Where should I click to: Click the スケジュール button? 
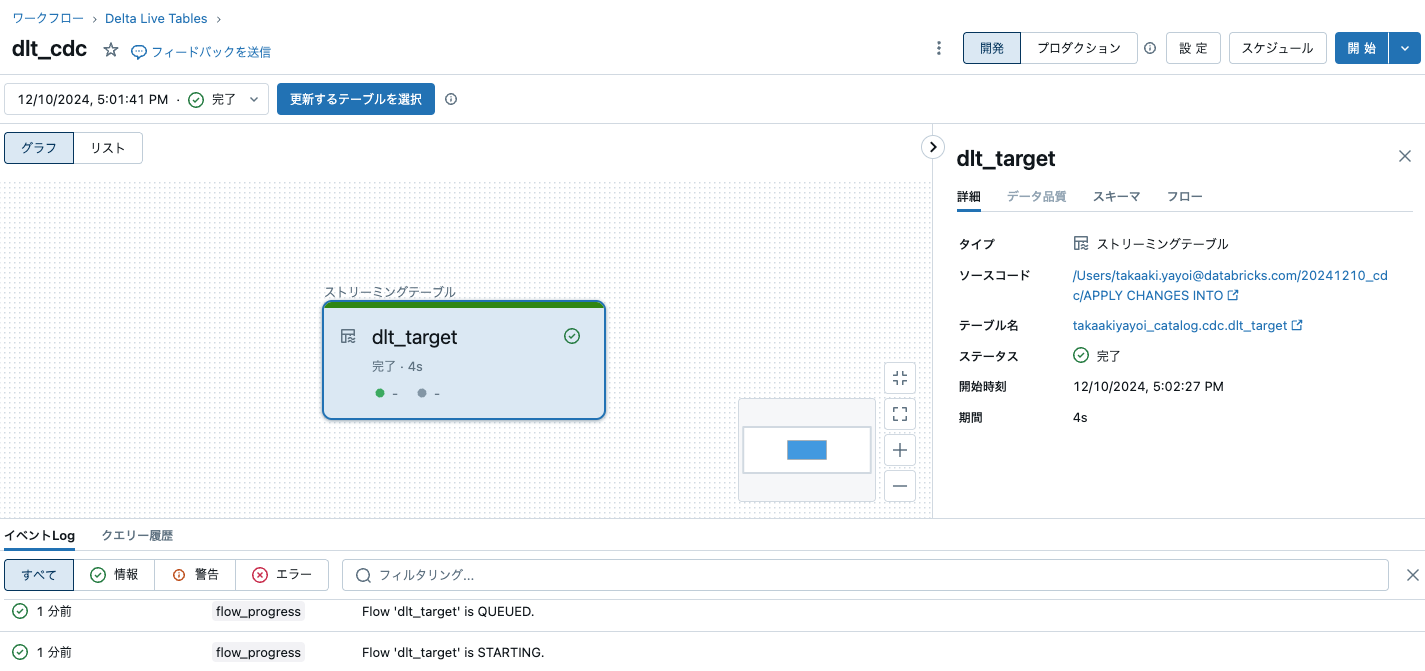click(x=1277, y=48)
